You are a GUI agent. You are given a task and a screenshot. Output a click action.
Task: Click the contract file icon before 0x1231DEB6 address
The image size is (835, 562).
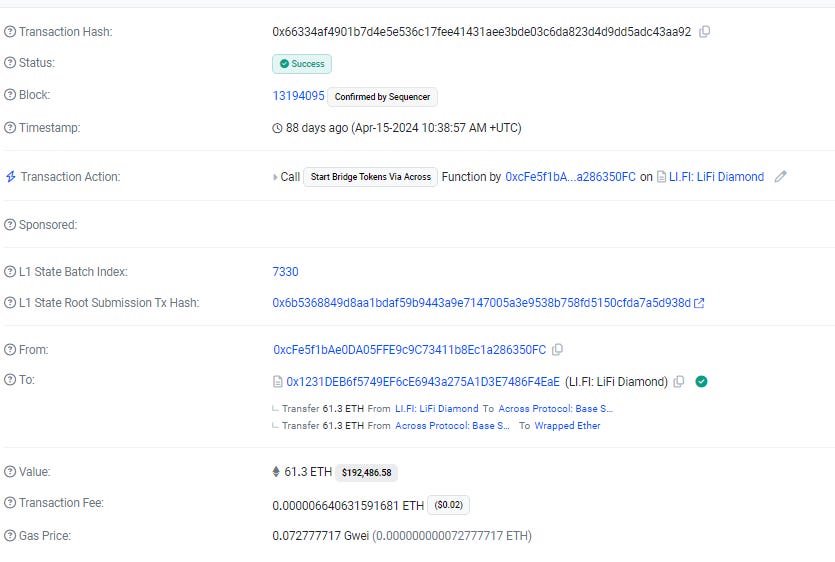pos(277,381)
